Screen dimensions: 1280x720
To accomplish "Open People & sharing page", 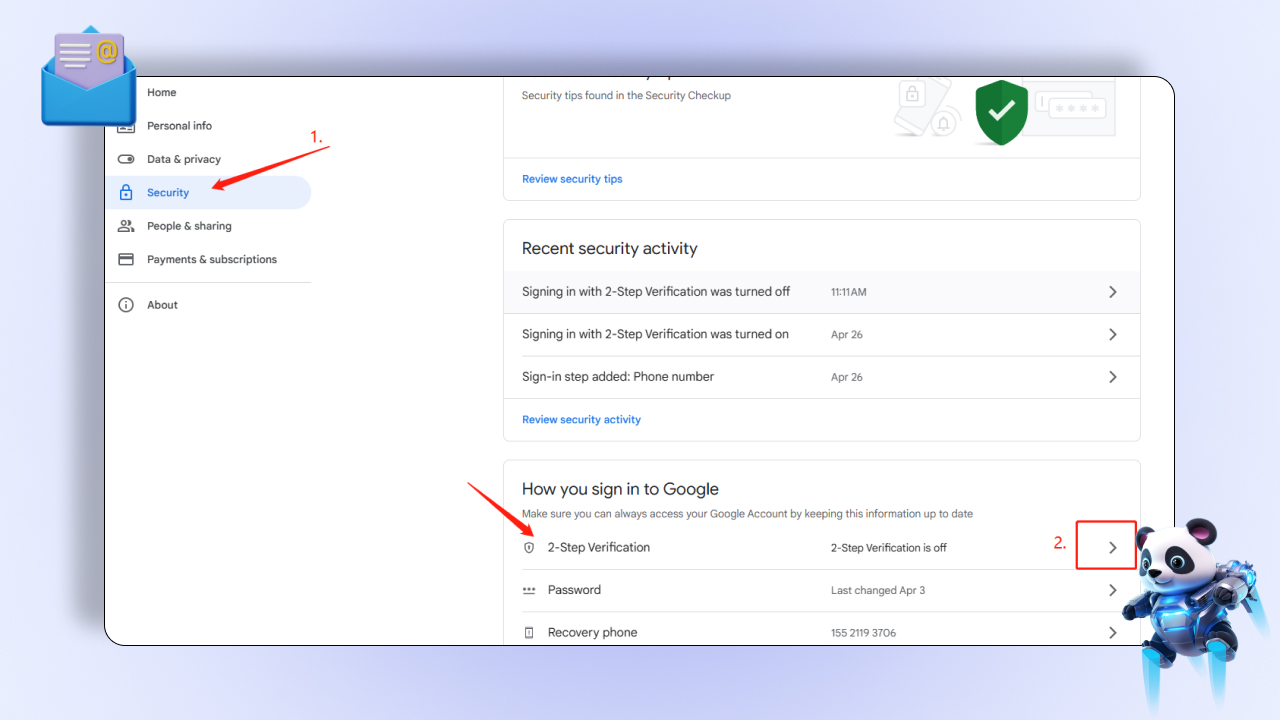I will tap(189, 226).
